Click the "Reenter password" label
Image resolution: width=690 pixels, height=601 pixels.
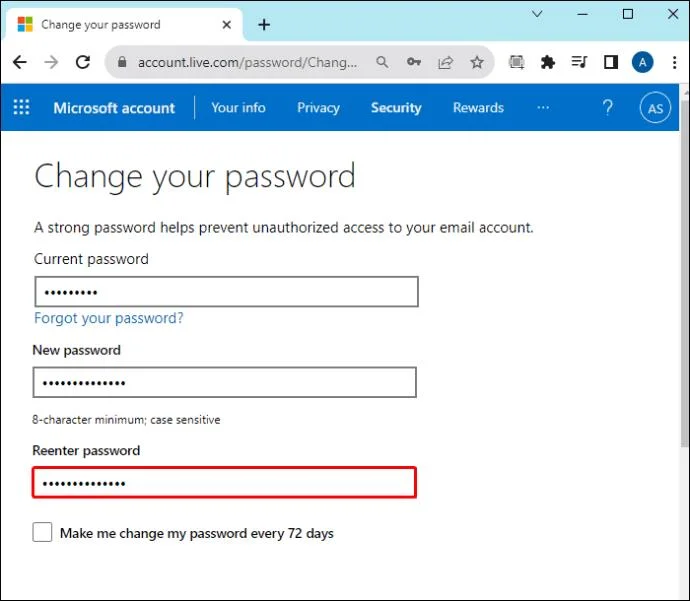(x=86, y=451)
